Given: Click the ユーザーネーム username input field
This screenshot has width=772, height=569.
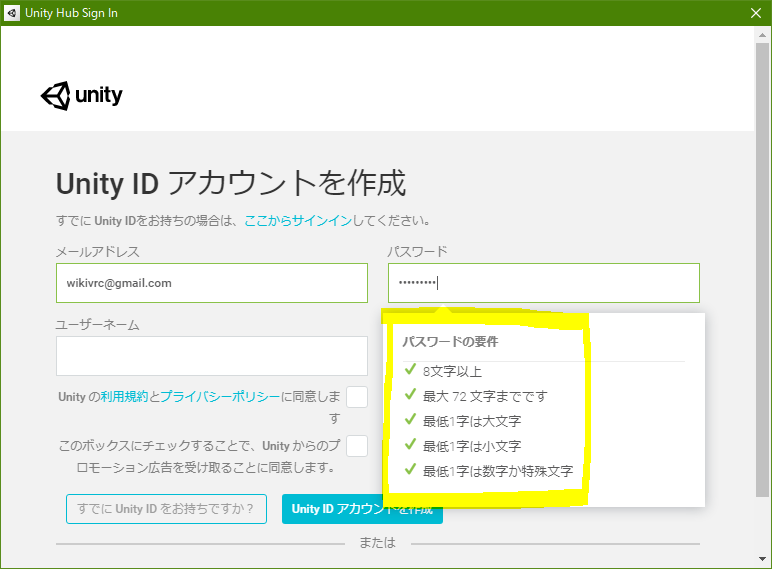Looking at the screenshot, I should click(x=212, y=356).
